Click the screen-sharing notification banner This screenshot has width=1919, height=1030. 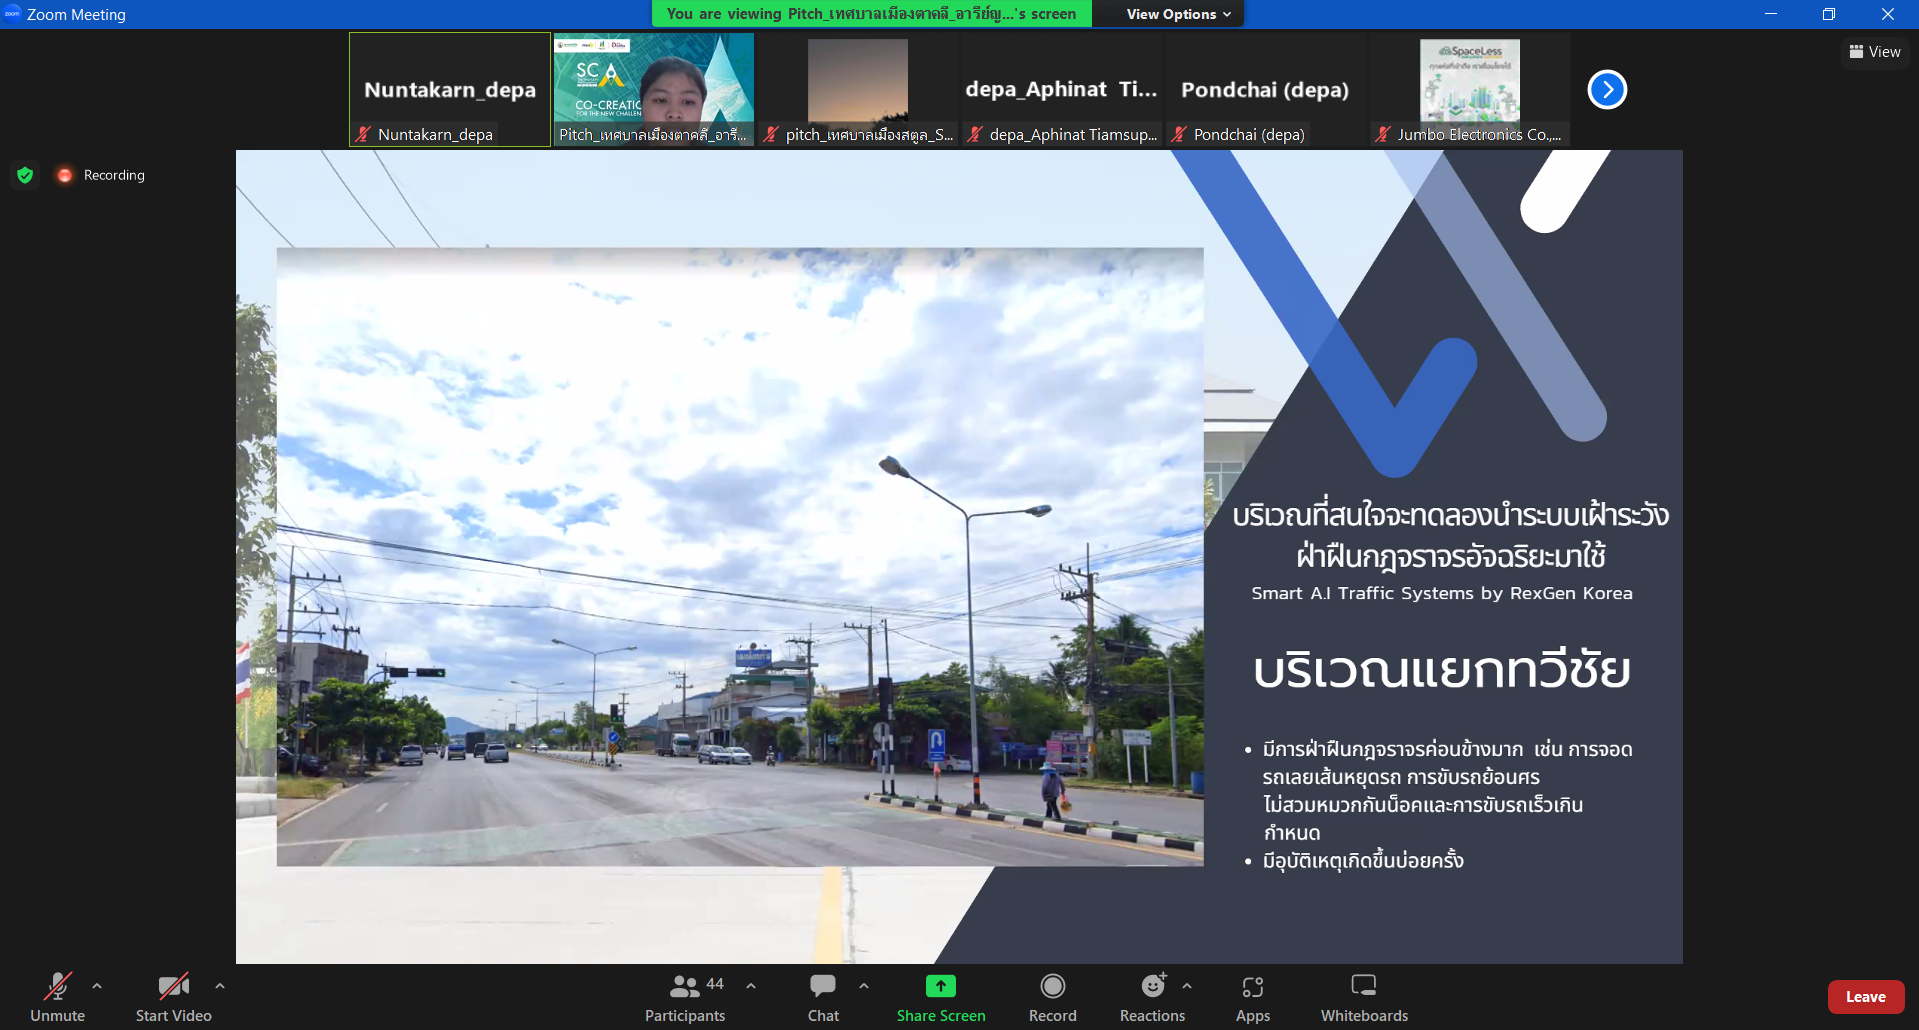point(872,14)
